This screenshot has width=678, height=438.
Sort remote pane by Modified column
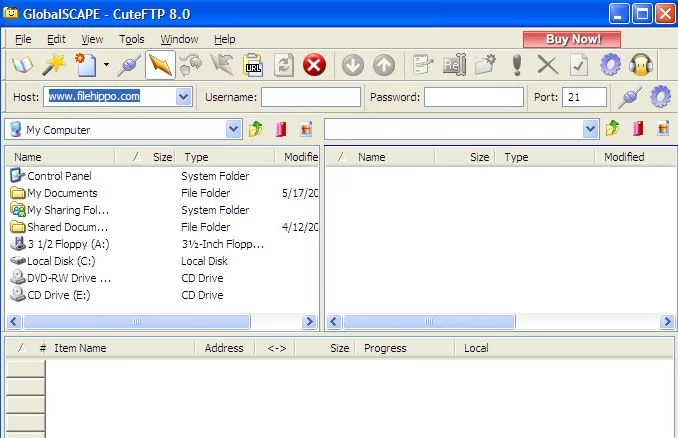(x=635, y=157)
